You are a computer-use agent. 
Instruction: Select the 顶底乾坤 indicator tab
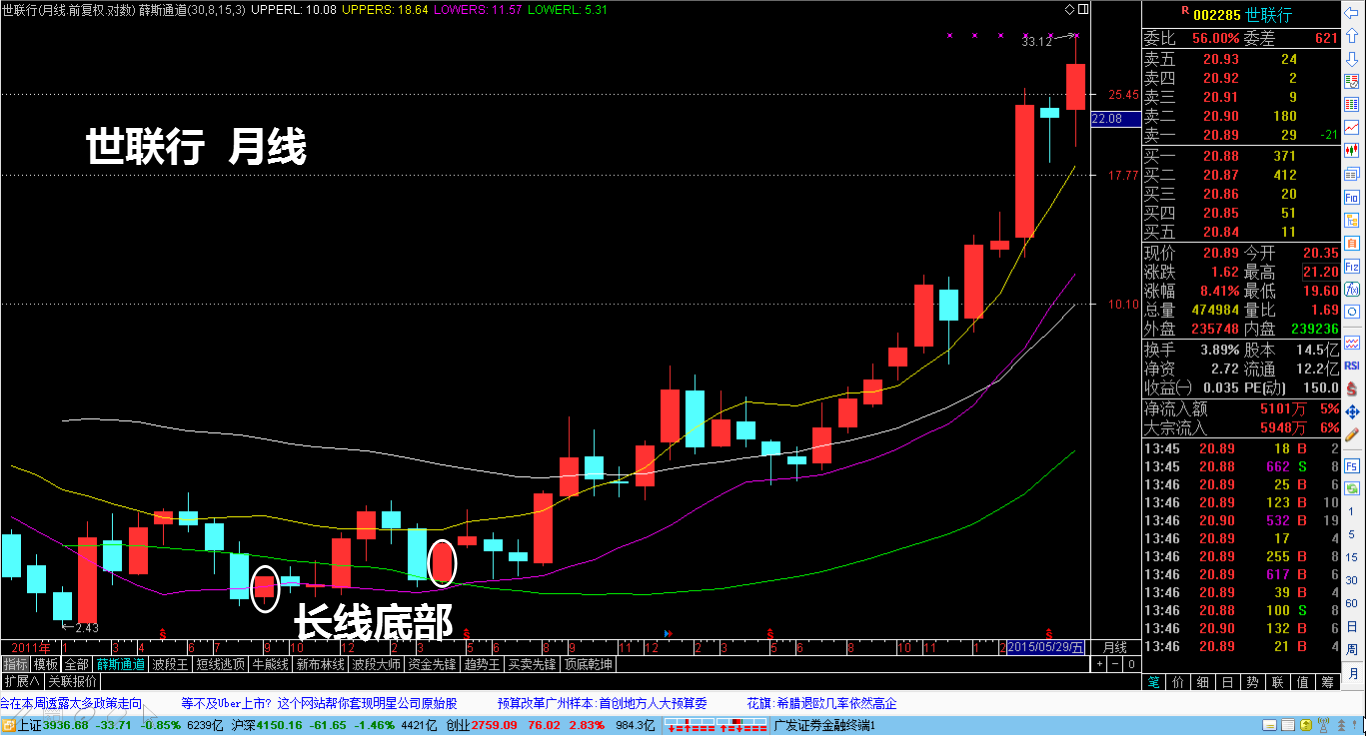(x=588, y=664)
